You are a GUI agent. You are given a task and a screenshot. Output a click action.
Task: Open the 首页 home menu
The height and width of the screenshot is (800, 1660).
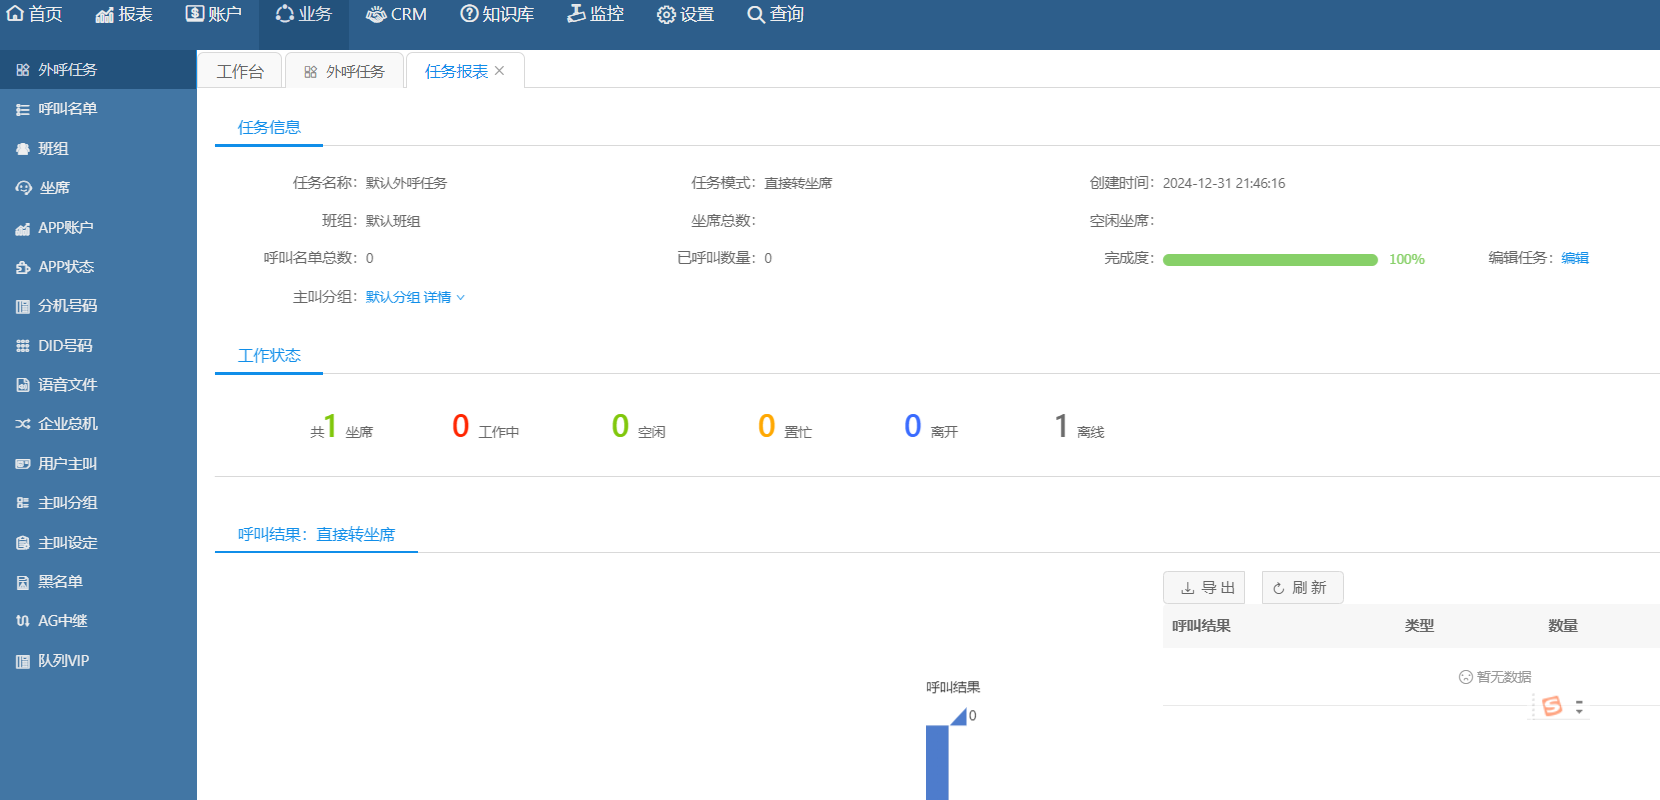tap(34, 14)
